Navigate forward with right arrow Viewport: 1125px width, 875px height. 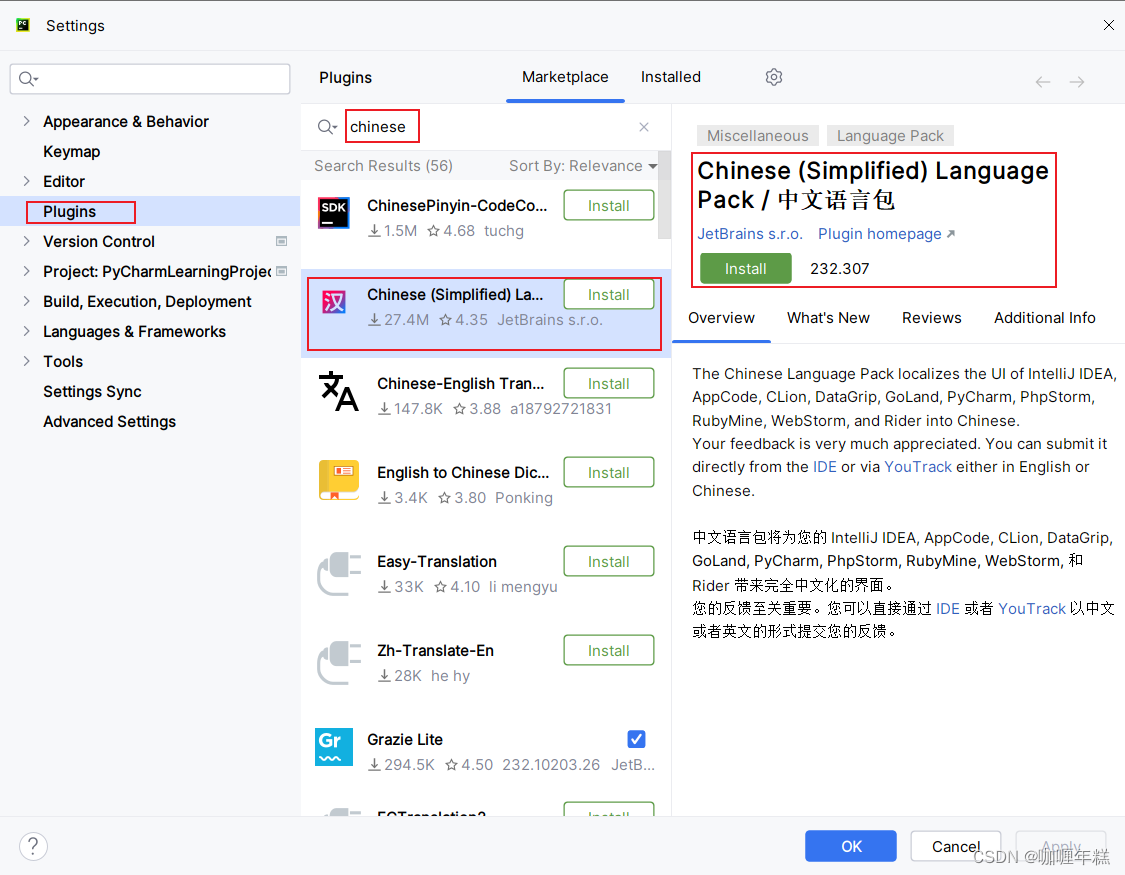(1077, 82)
